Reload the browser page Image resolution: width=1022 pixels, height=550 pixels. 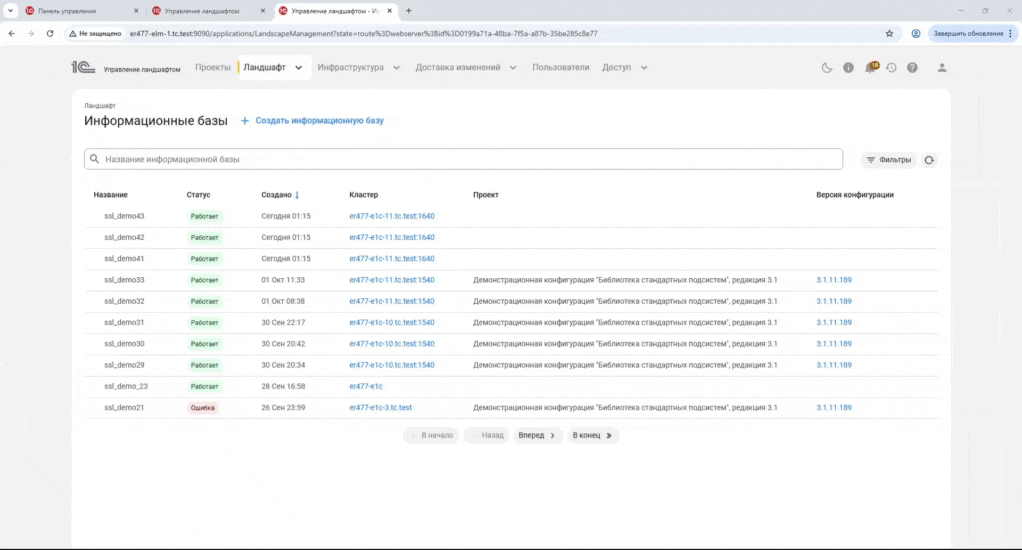50,33
